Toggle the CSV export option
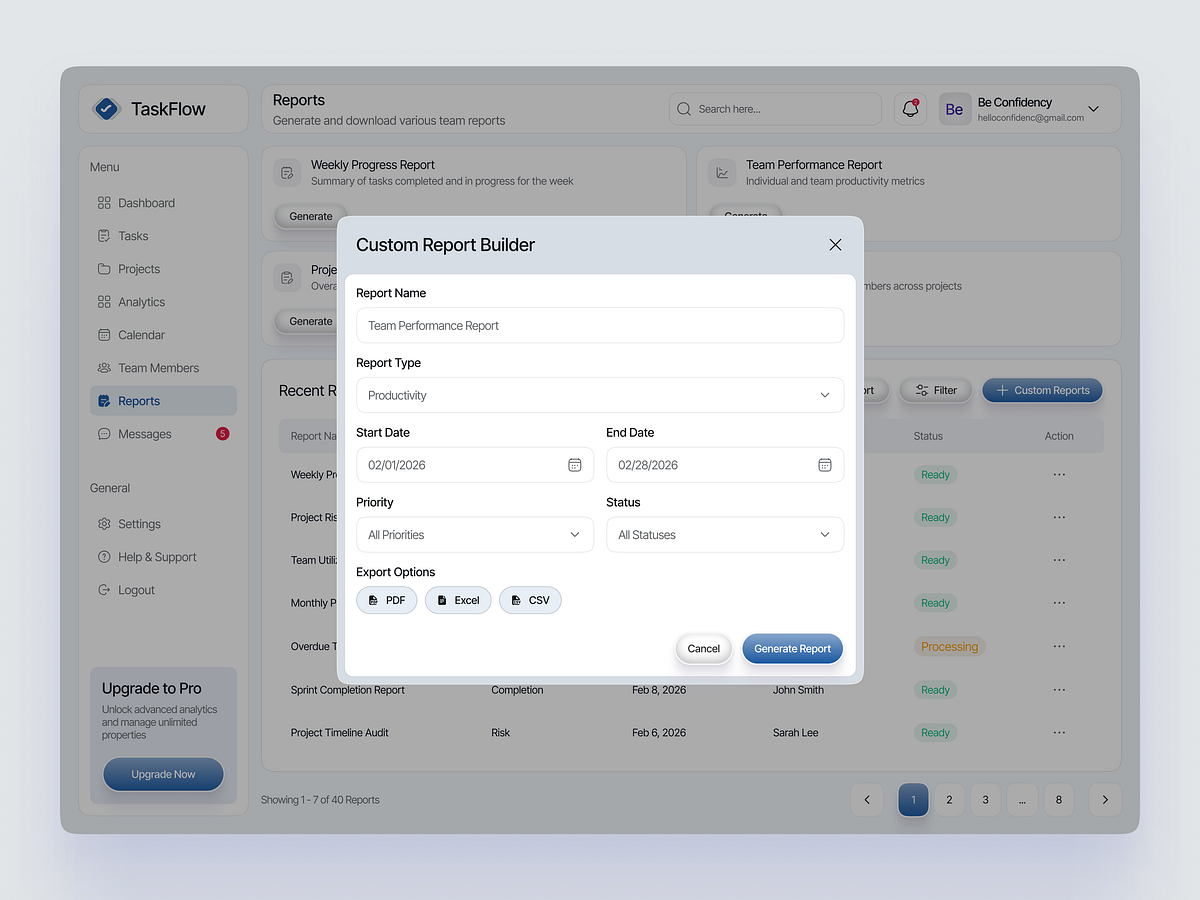Image resolution: width=1200 pixels, height=900 pixels. tap(530, 600)
